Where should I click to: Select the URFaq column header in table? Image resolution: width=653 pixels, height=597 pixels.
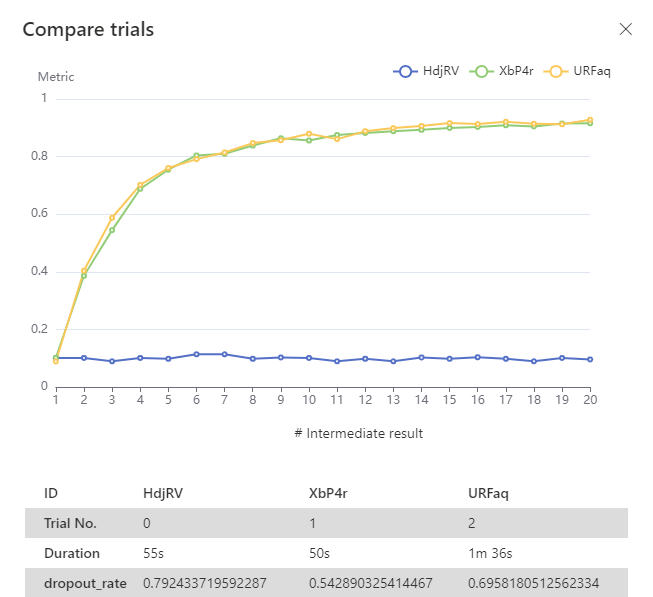coord(487,493)
